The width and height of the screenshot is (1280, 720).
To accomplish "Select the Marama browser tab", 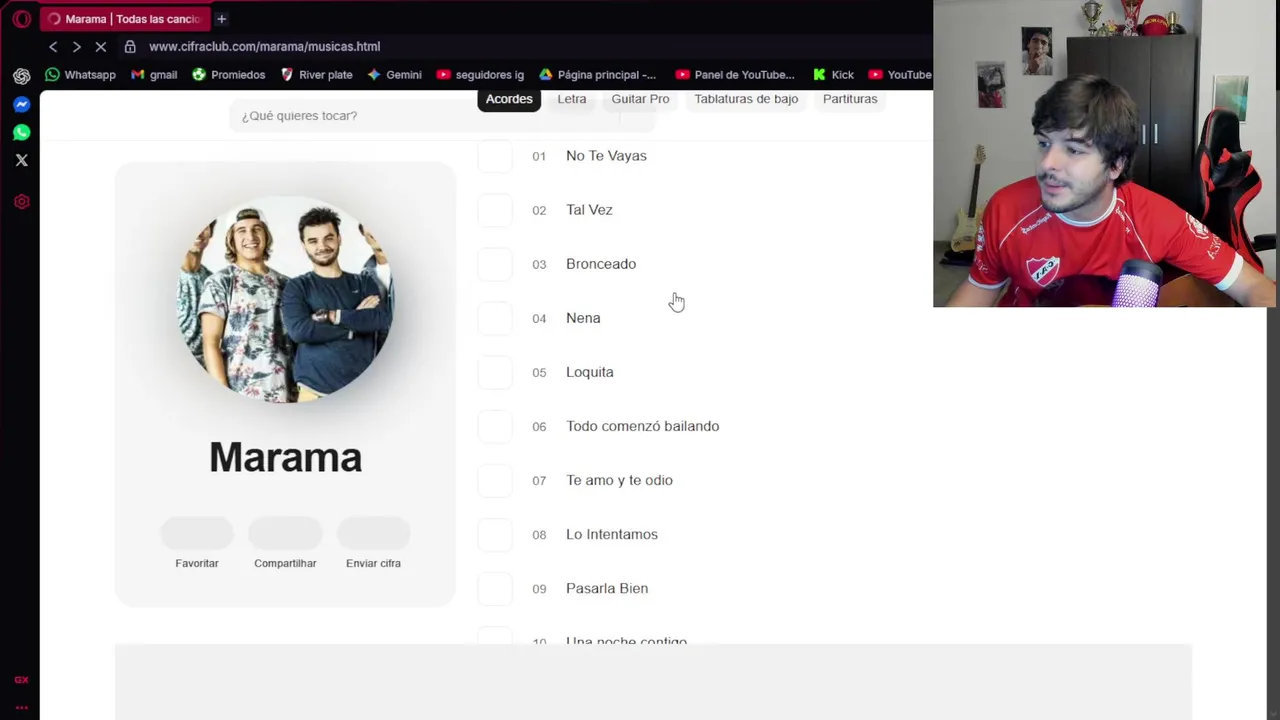I will [124, 19].
